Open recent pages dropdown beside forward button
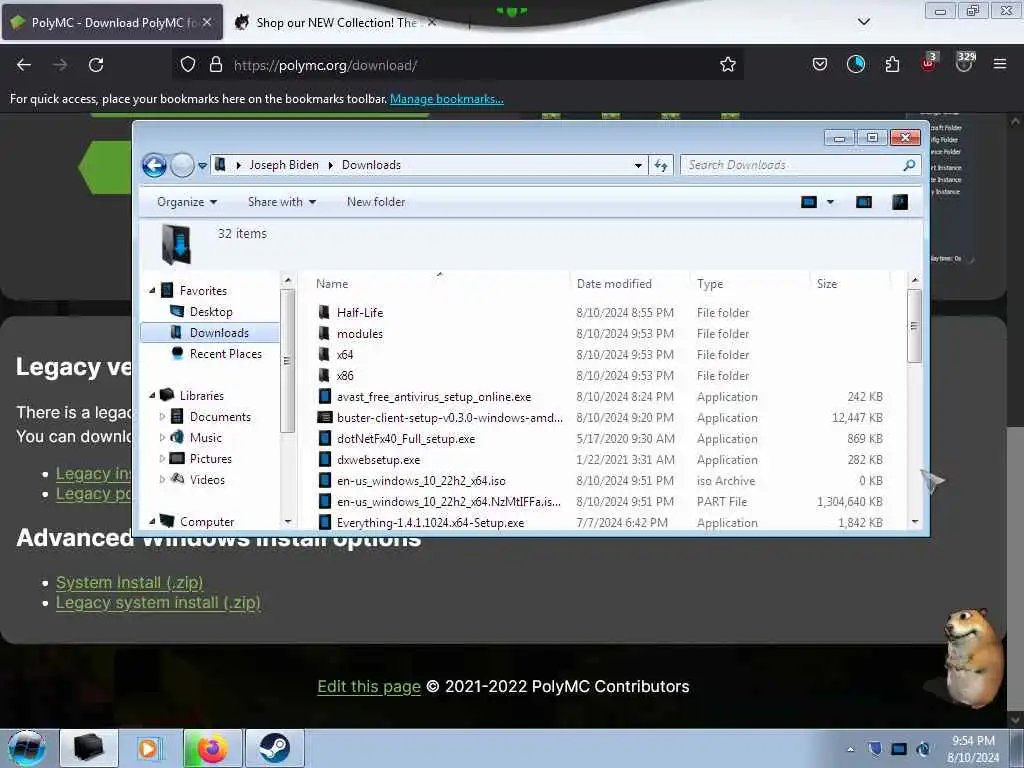The height and width of the screenshot is (768, 1024). [x=202, y=165]
